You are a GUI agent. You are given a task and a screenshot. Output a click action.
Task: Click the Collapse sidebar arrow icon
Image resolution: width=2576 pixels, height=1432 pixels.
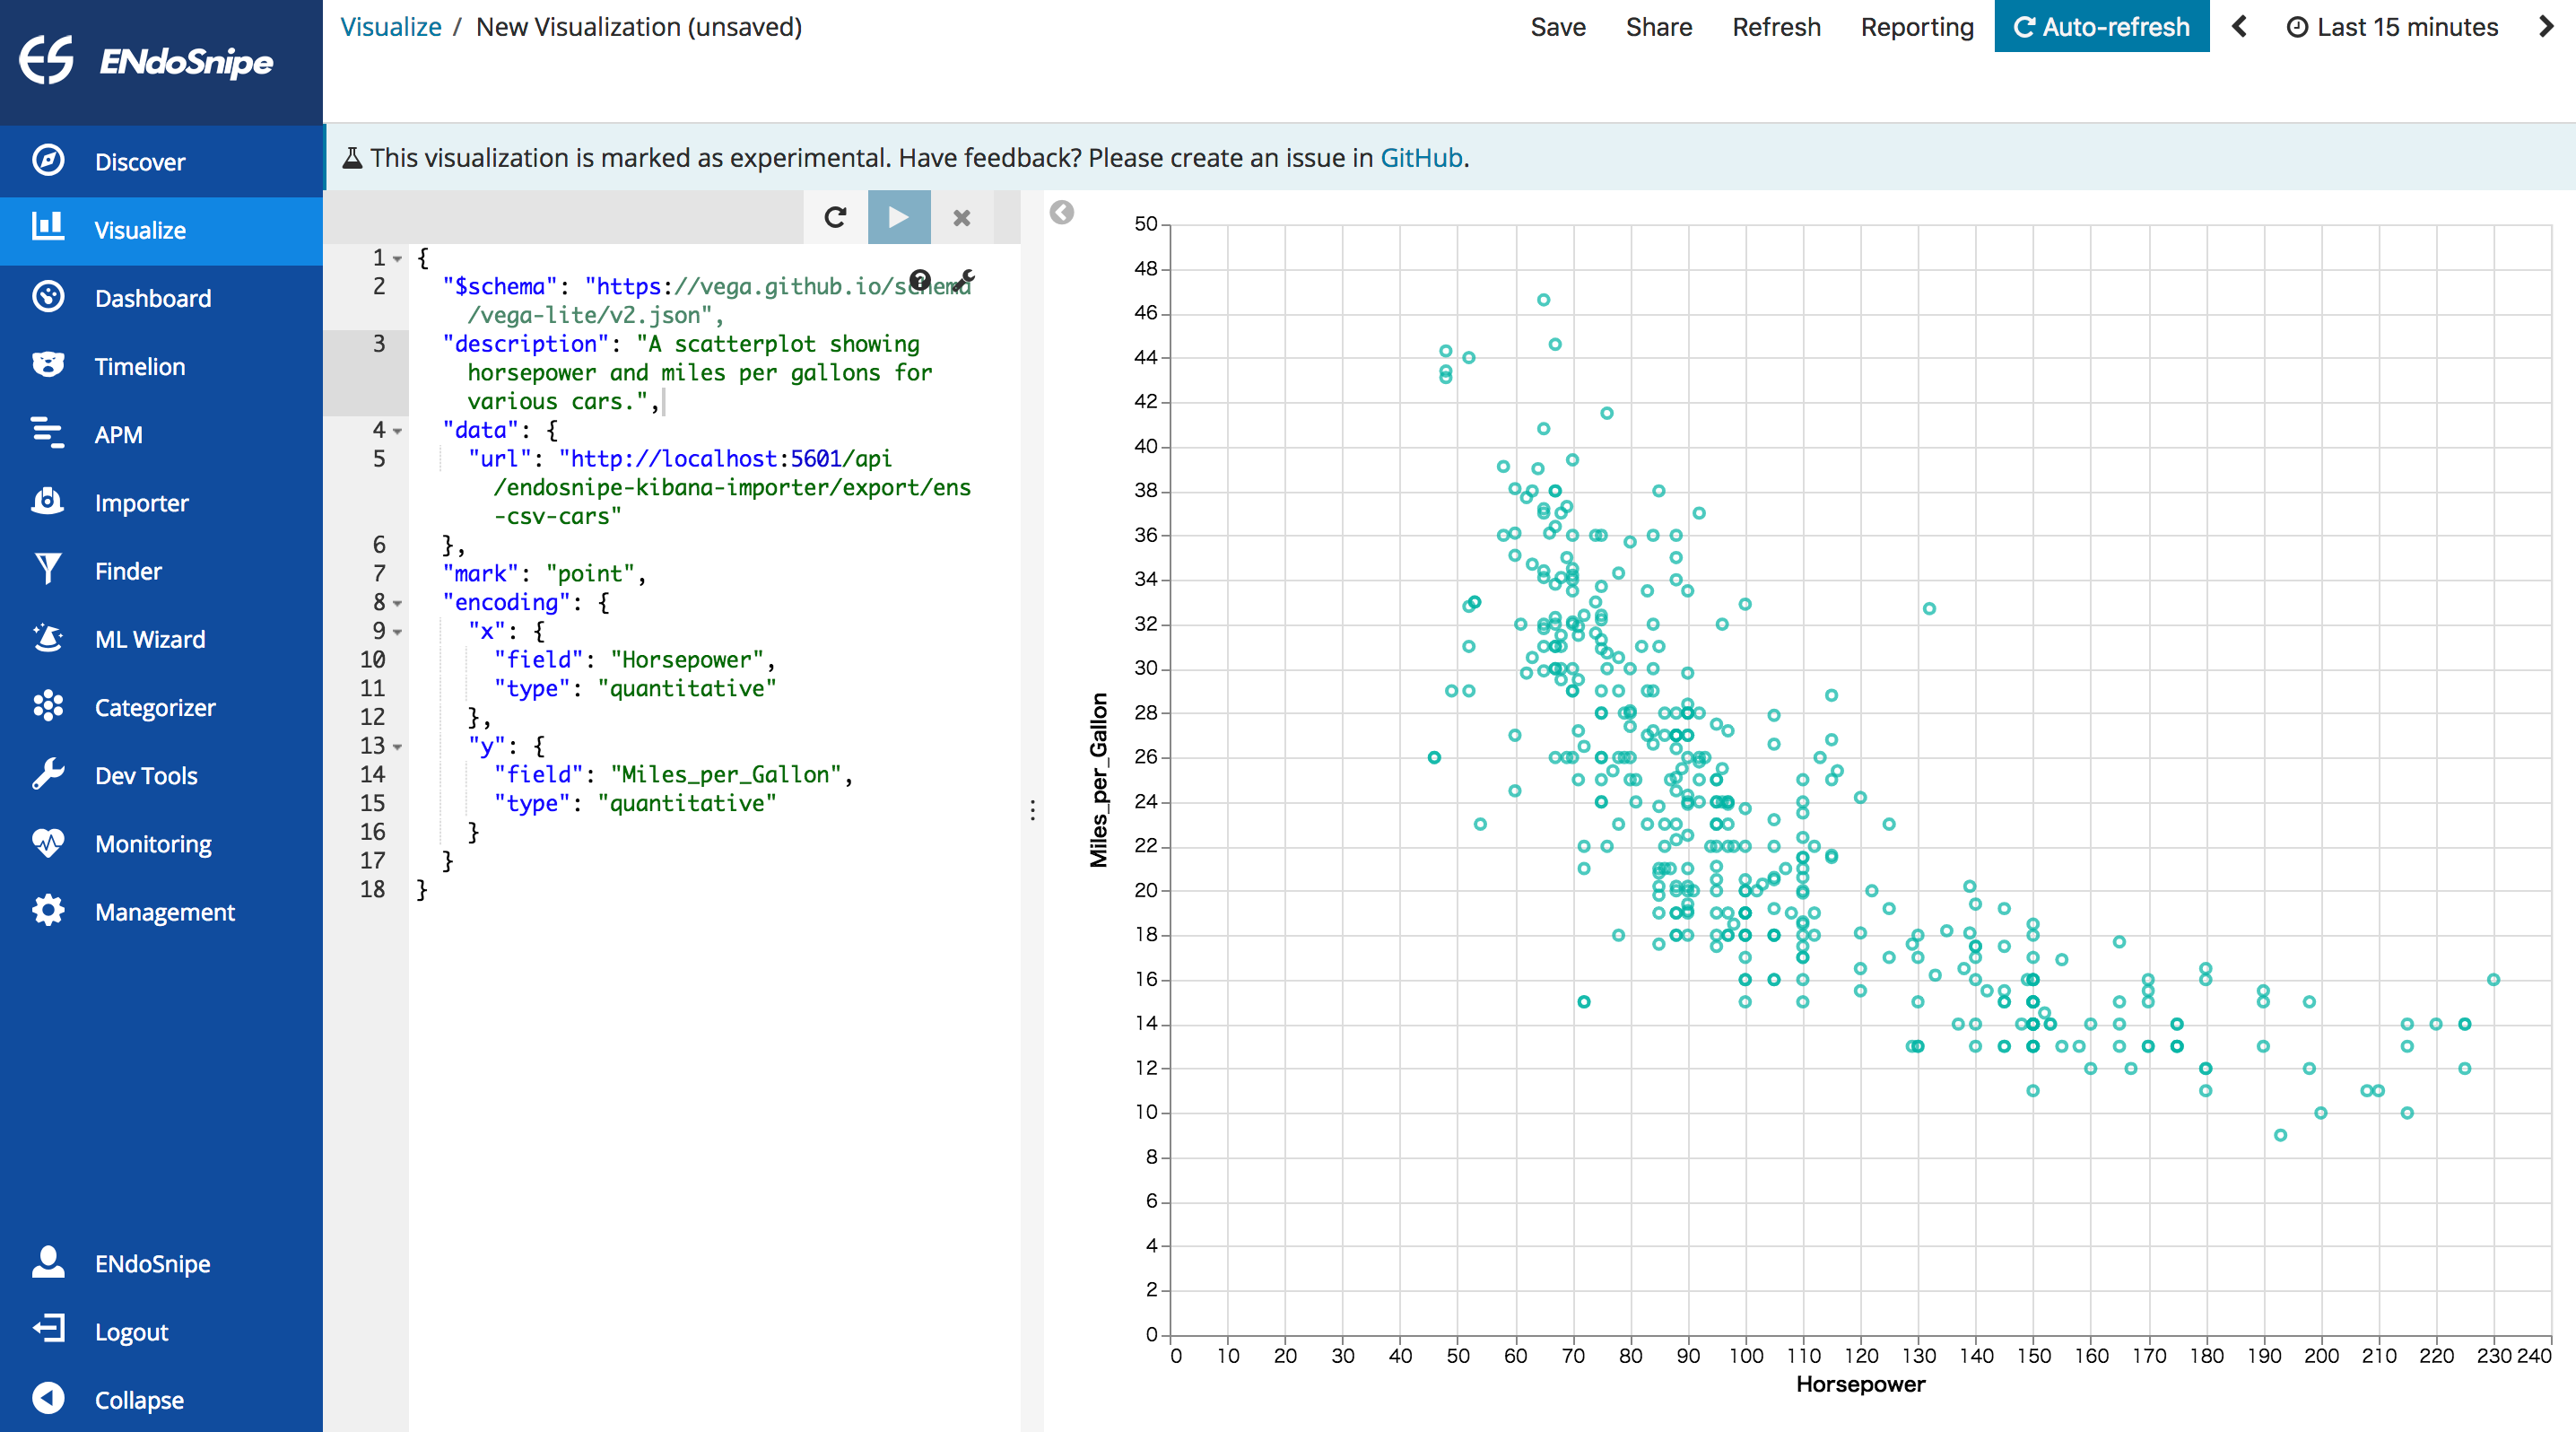click(x=48, y=1398)
